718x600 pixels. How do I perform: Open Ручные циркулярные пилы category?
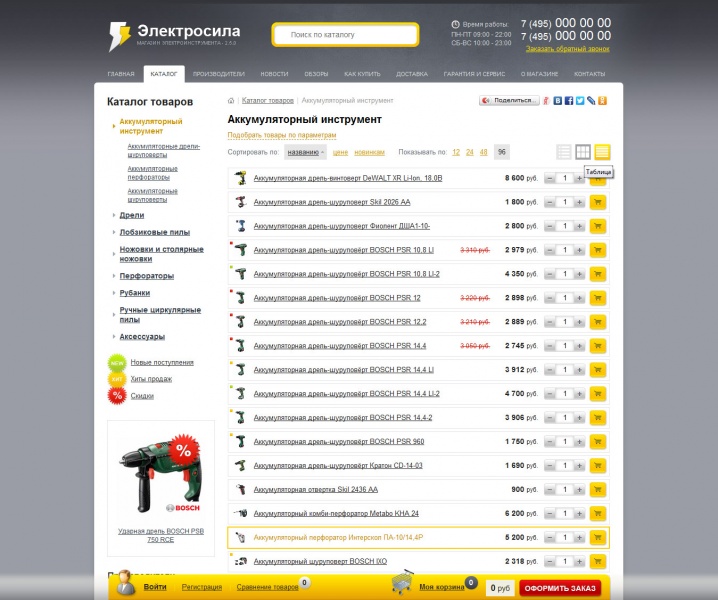(160, 315)
